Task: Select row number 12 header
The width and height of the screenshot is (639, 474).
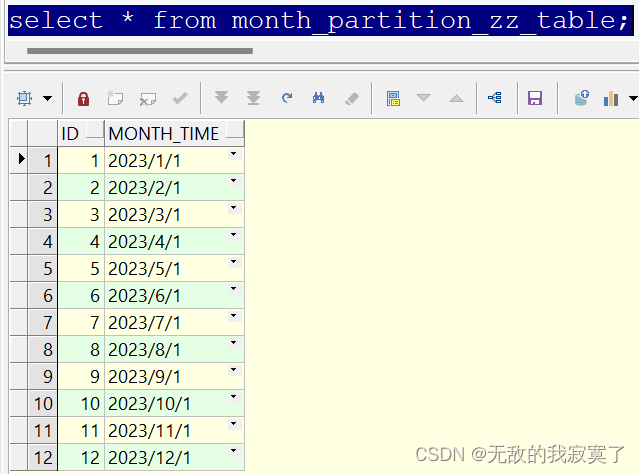Action: coord(43,457)
